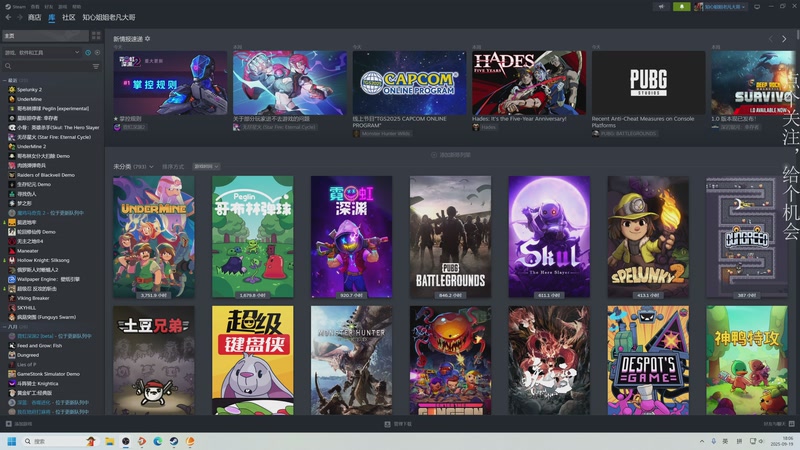Open the green notifications bell
Viewport: 800px width, 450px height.
(682, 7)
